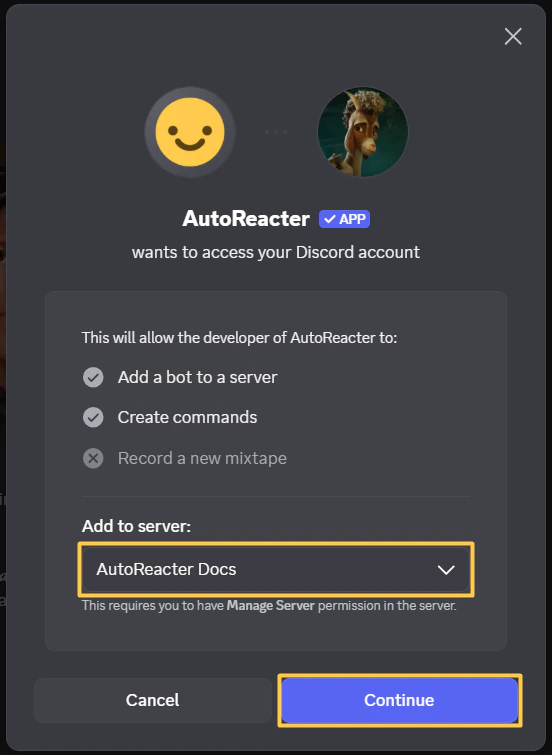The image size is (552, 755).
Task: Select the AutoReacter Docs server name text
Action: click(x=166, y=569)
